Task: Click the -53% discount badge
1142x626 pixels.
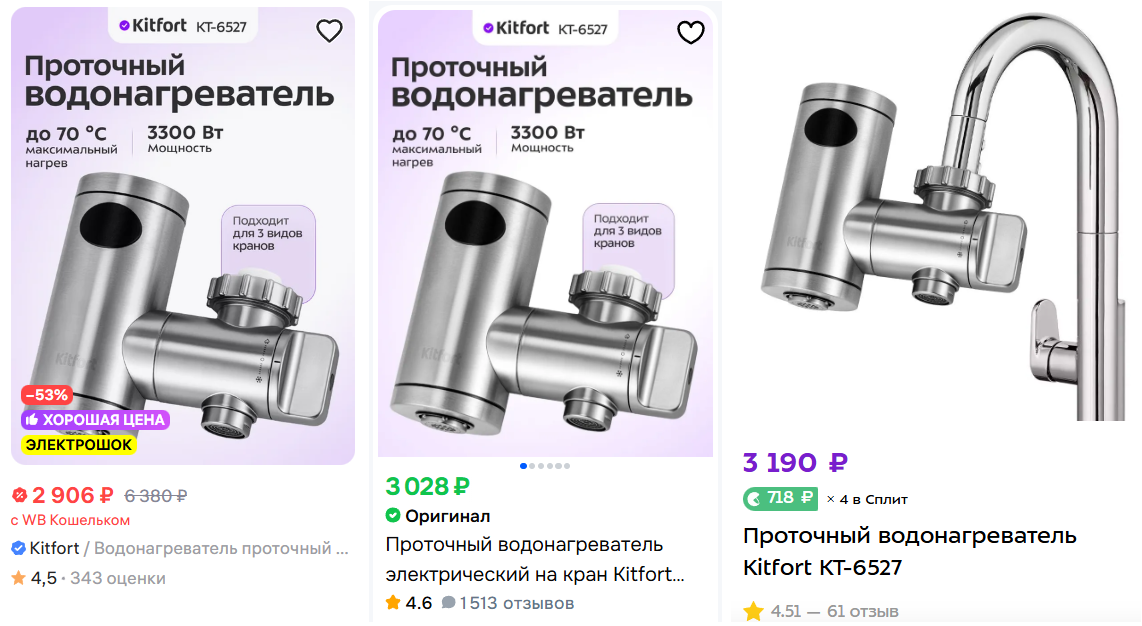Action: coord(46,395)
